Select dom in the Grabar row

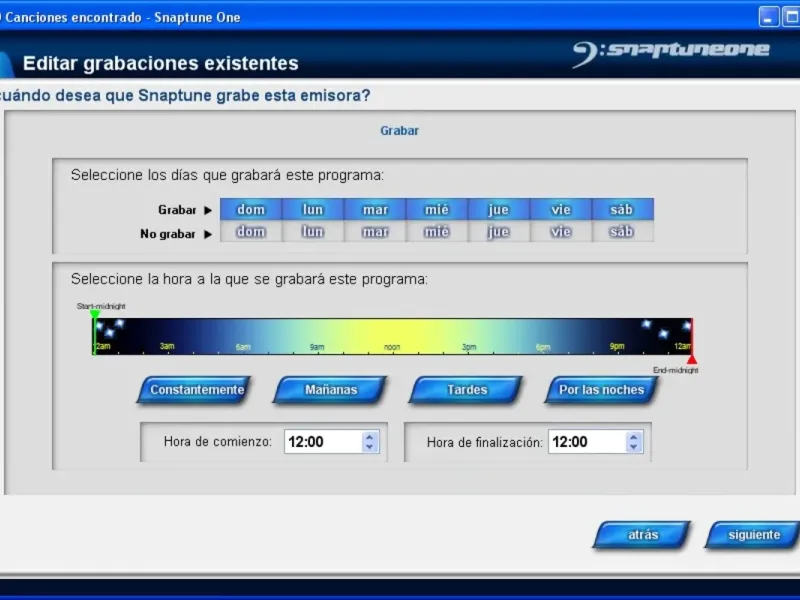coord(251,209)
